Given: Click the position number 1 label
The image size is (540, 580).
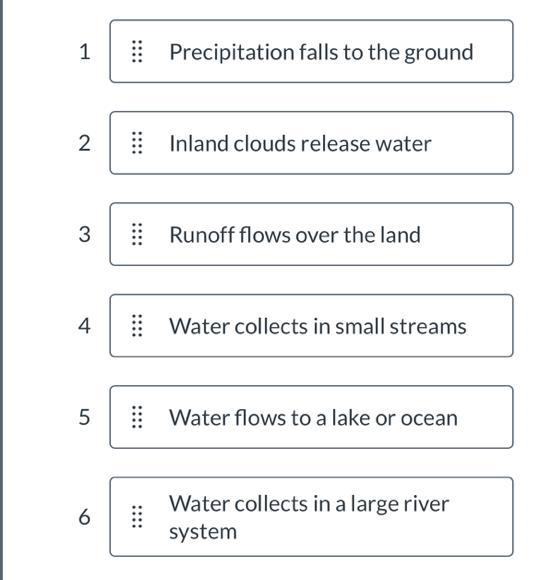Looking at the screenshot, I should tap(85, 52).
